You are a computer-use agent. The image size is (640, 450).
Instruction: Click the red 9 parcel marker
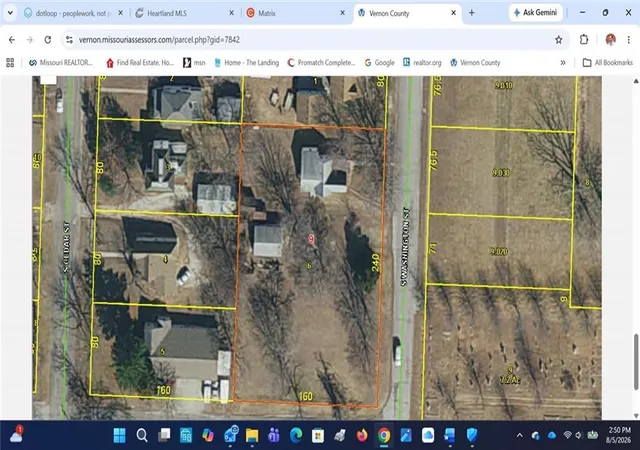311,239
